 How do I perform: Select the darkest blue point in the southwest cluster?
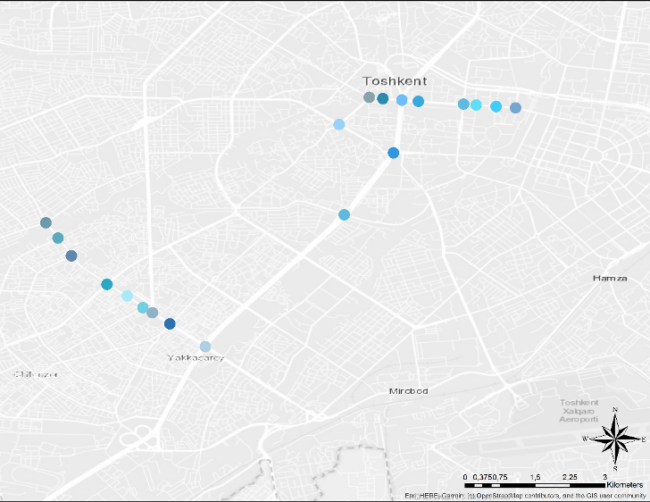[170, 324]
